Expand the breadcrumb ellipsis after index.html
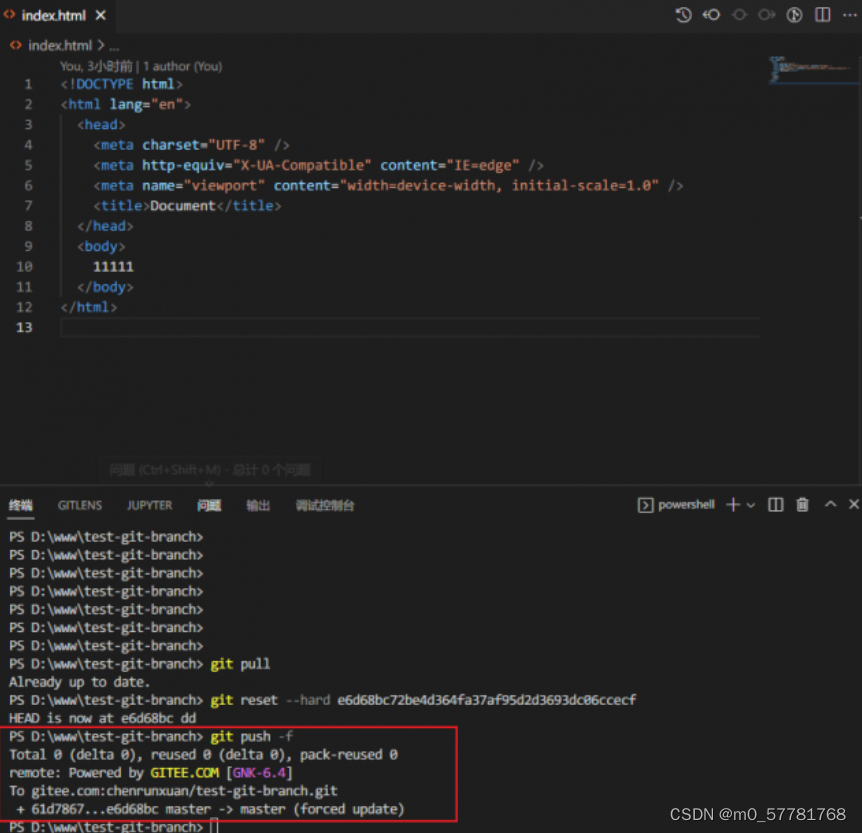Viewport: 862px width, 833px height. coord(113,45)
